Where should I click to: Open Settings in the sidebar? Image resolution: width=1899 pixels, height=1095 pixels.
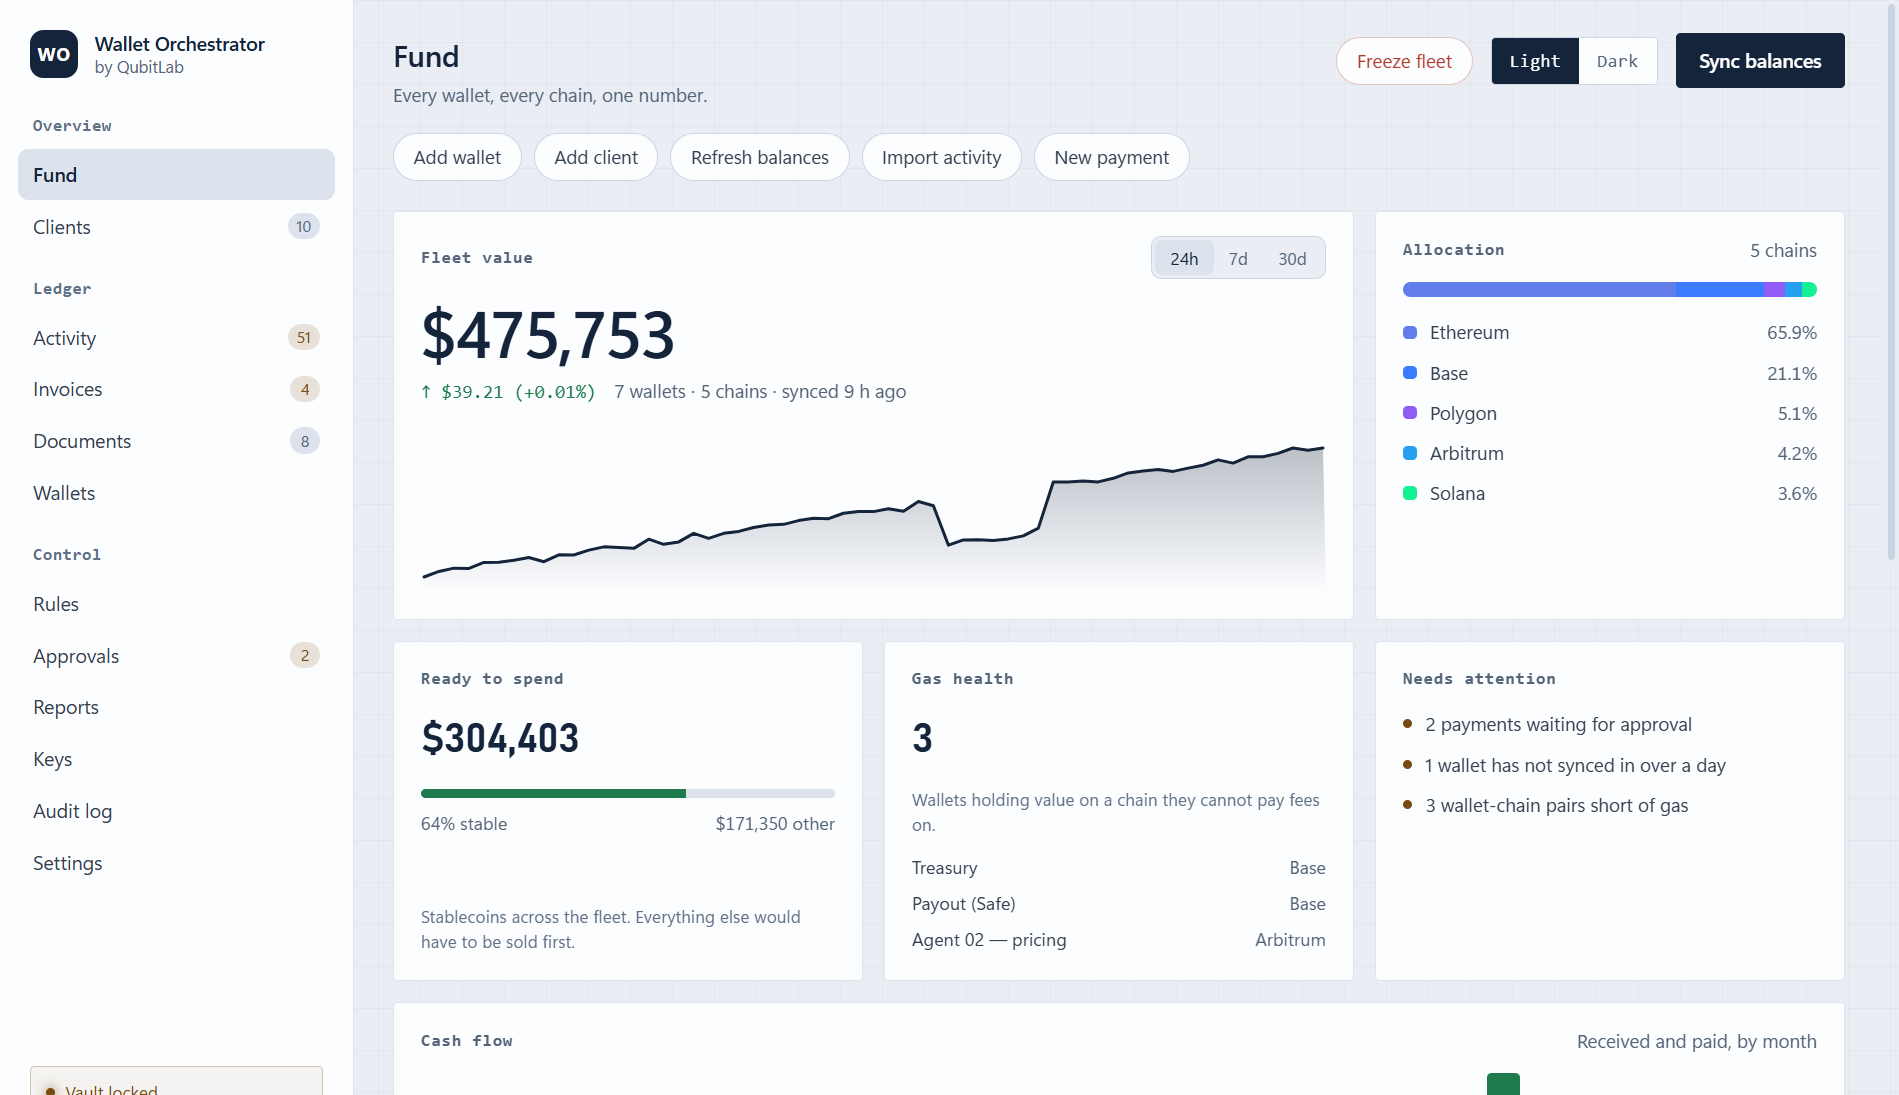[176, 863]
